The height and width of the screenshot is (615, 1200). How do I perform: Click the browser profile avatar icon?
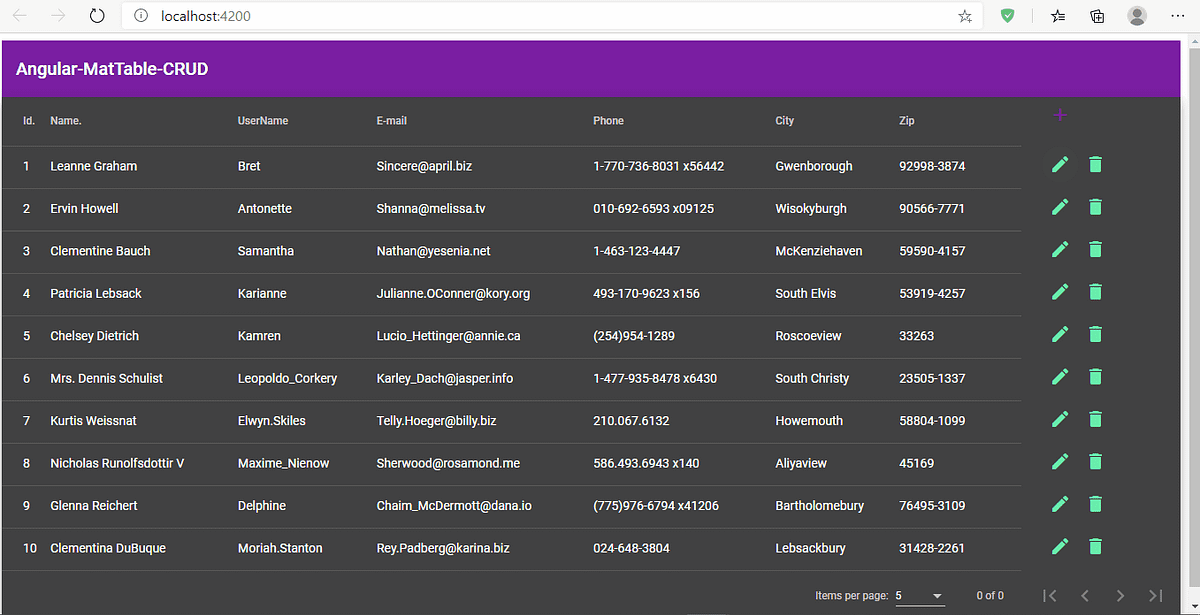click(1137, 16)
